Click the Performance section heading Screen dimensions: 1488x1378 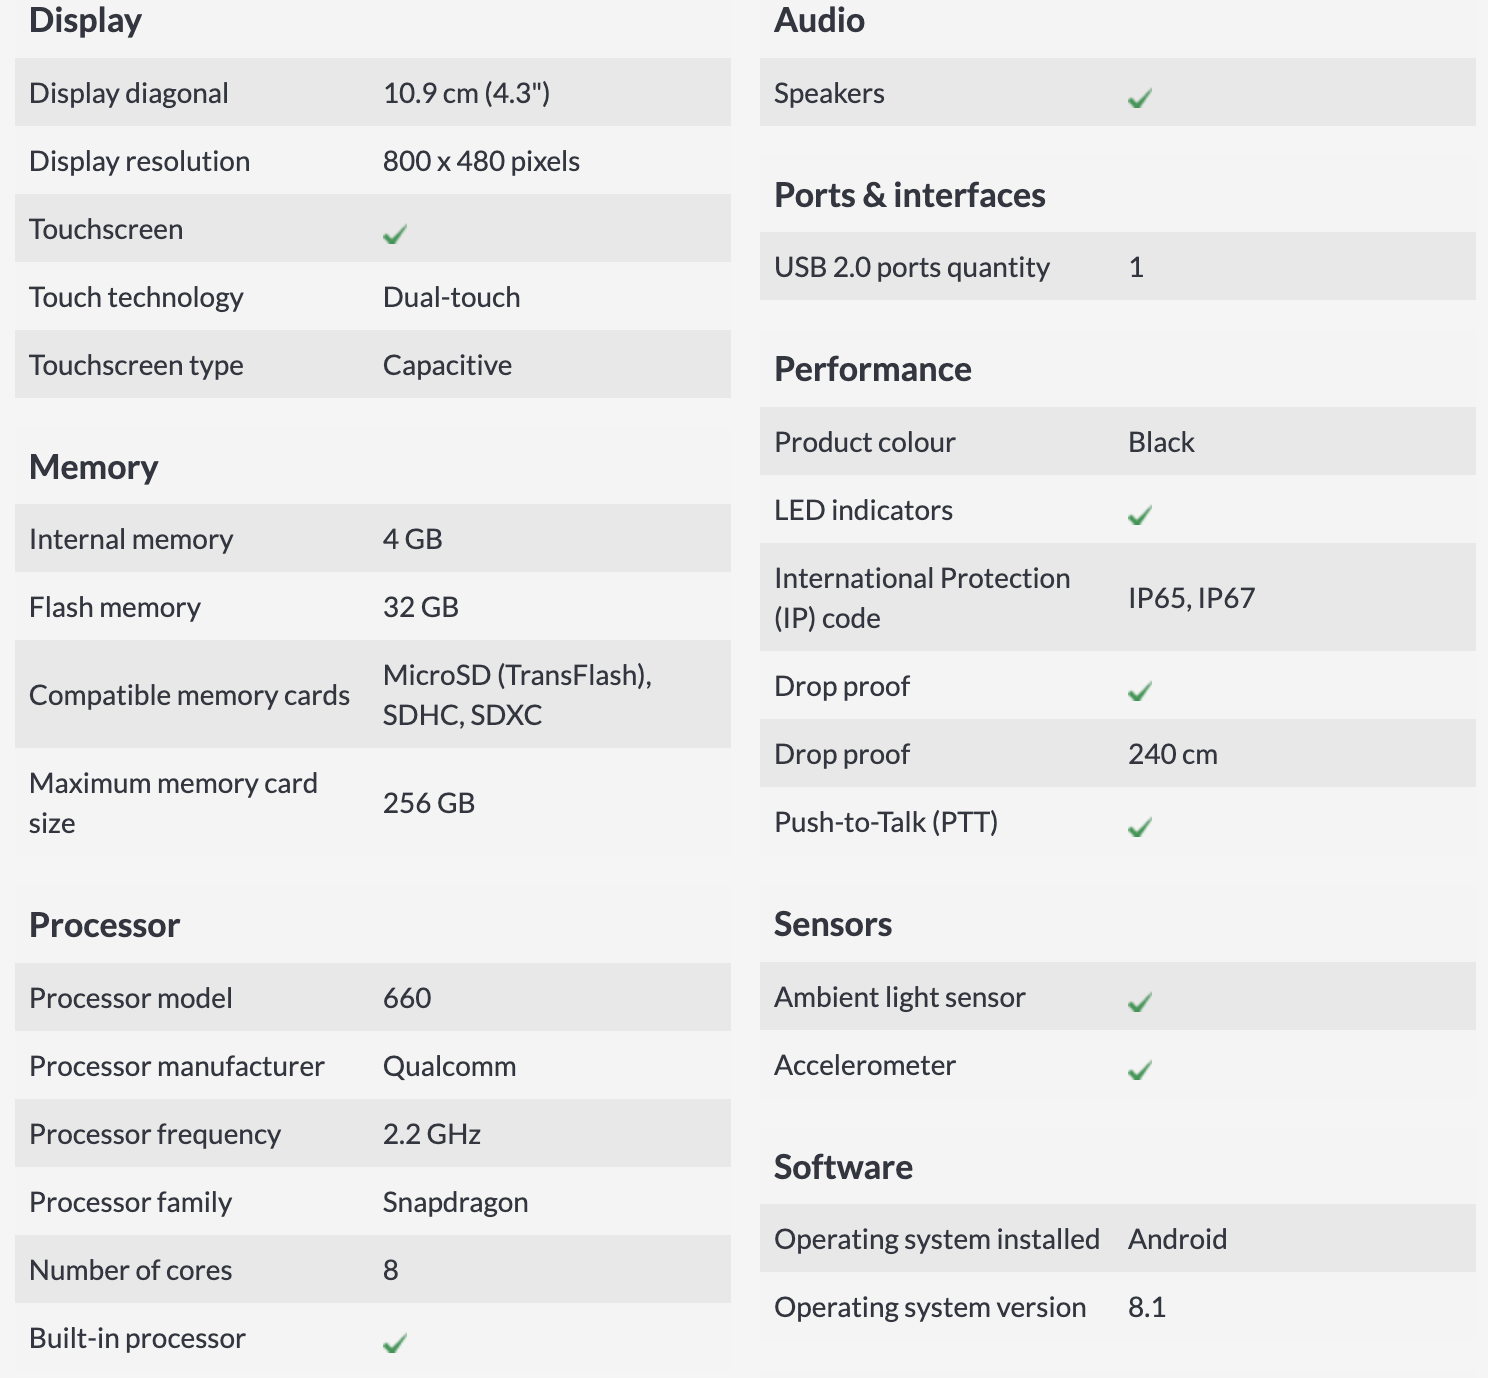pyautogui.click(x=873, y=369)
